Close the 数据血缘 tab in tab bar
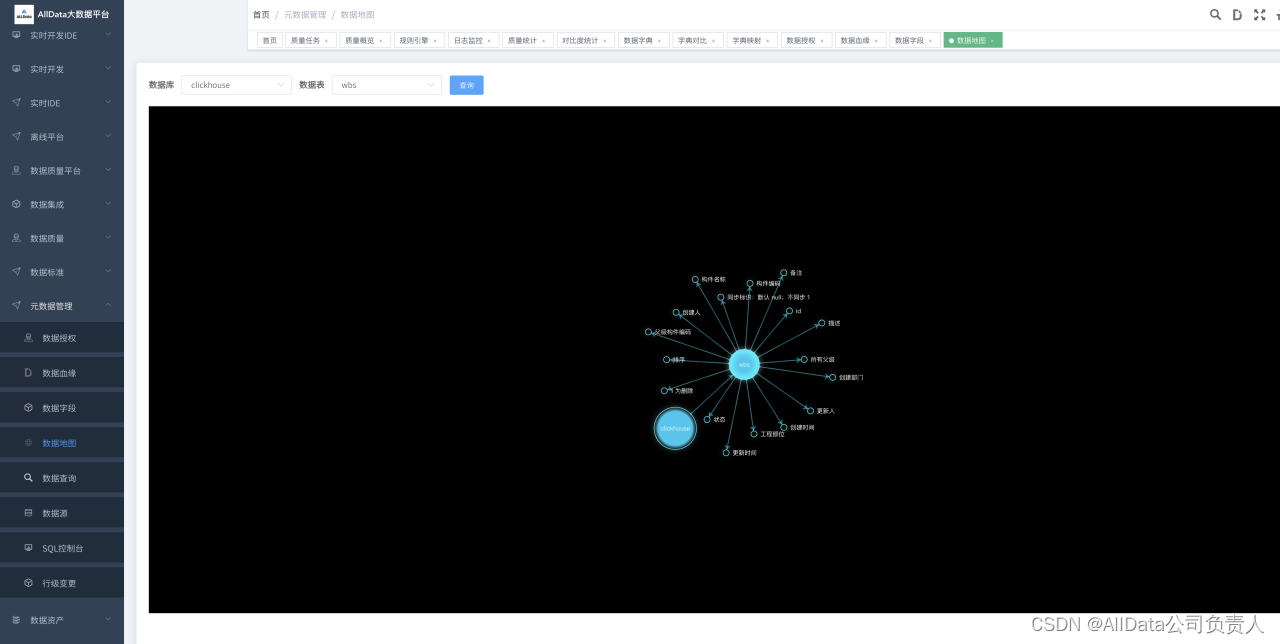The image size is (1280, 644). (876, 41)
